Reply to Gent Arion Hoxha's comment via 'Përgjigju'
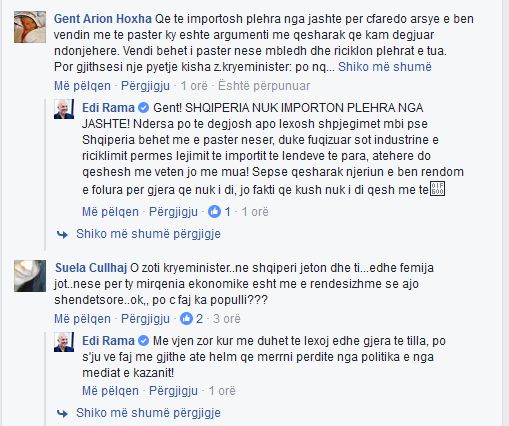This screenshot has width=509, height=426. [145, 86]
